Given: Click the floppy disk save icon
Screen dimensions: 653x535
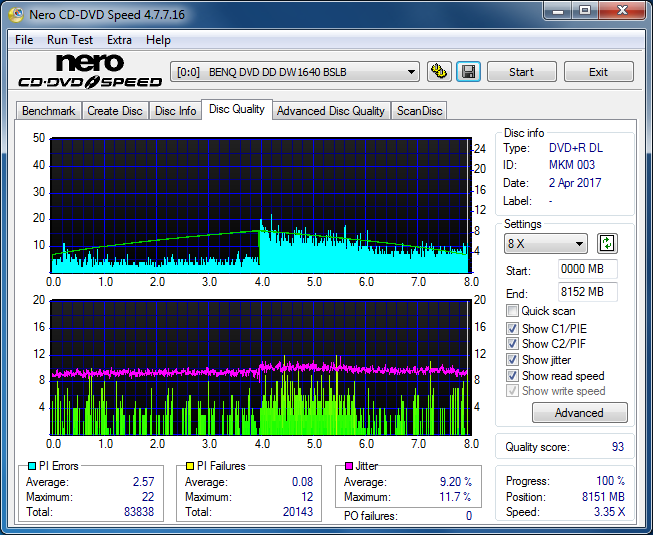Looking at the screenshot, I should [x=469, y=72].
